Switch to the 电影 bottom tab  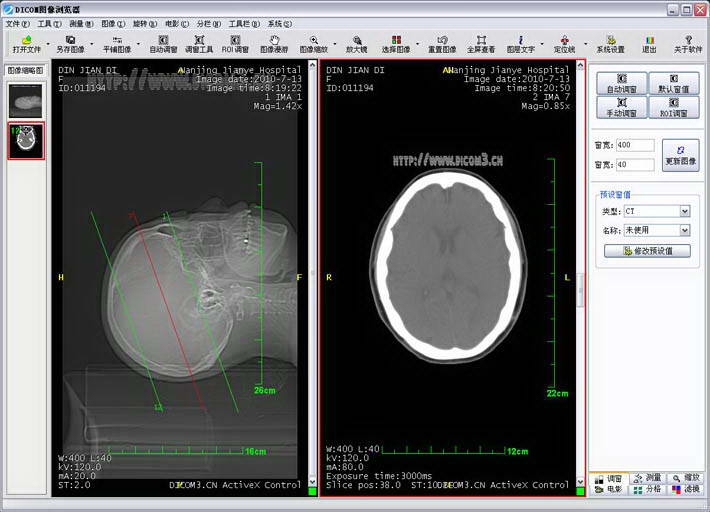pyautogui.click(x=609, y=489)
